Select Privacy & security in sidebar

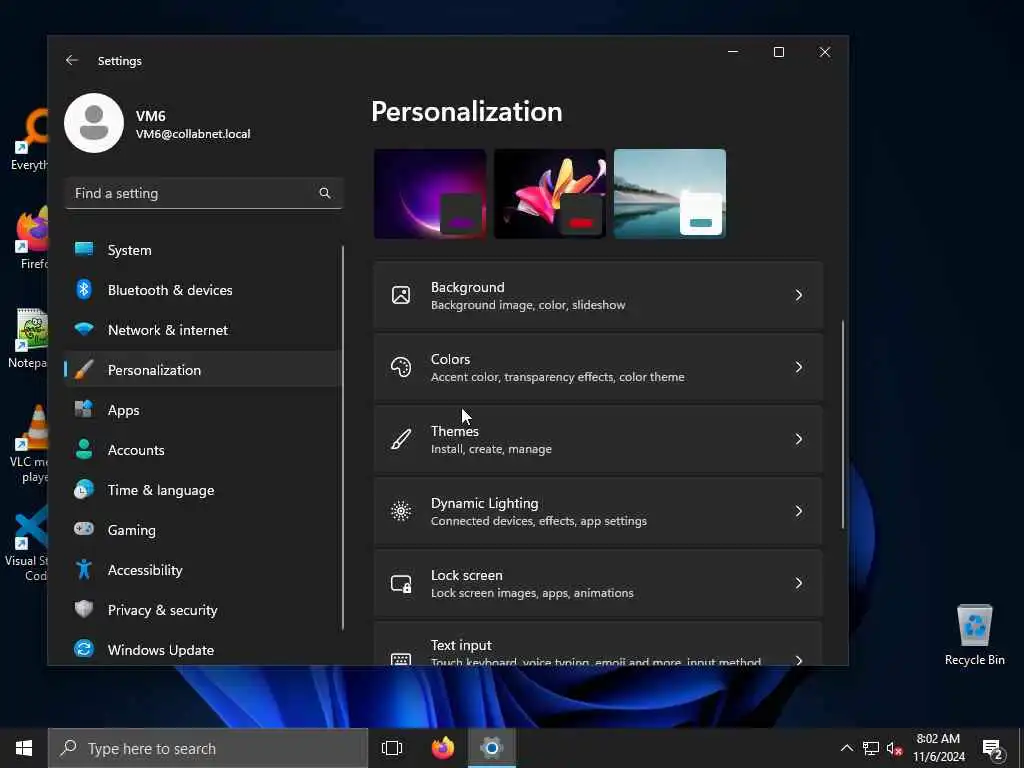[202, 609]
